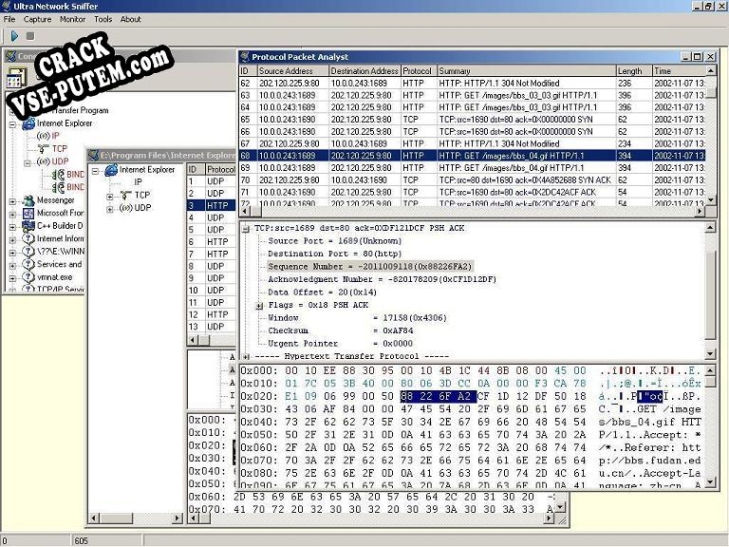729x547 pixels.
Task: Stop capture using the gray square icon
Action: pos(30,36)
